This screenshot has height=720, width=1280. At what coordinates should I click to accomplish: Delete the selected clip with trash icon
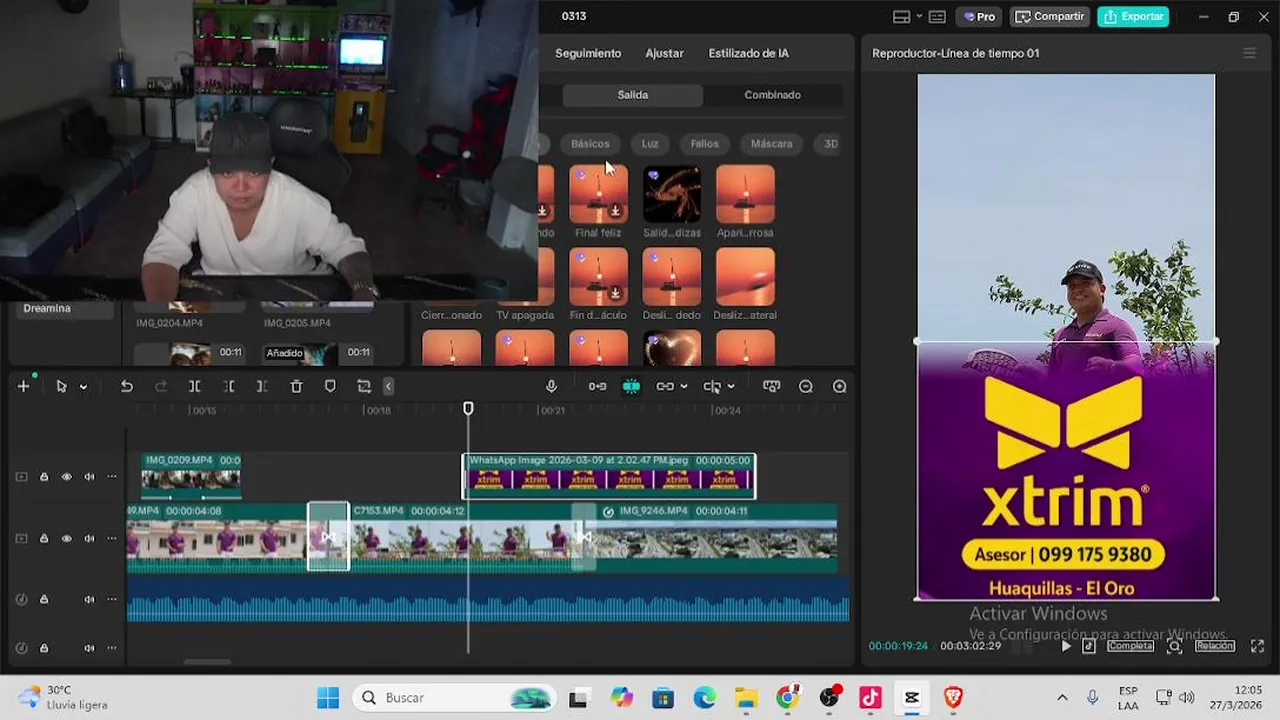coord(296,386)
